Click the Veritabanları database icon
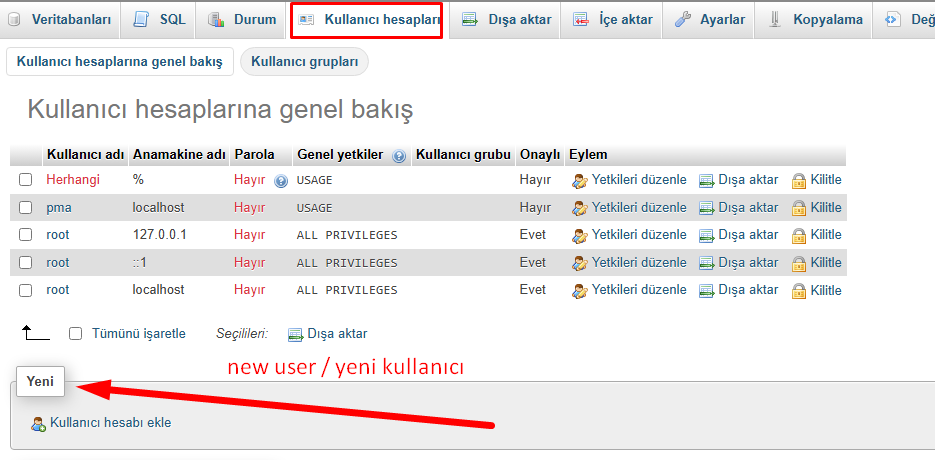Image resolution: width=935 pixels, height=460 pixels. [x=14, y=20]
